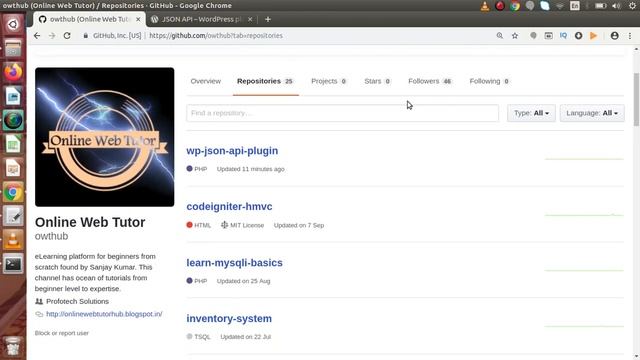Click the purple PHP dot of wp-json-api-plugin

[x=189, y=168]
